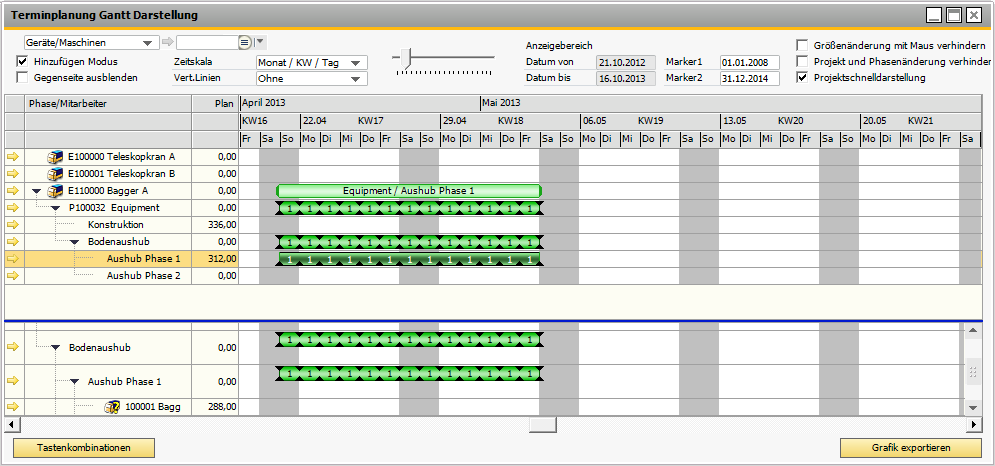Enable Projekt und Phasenänderung verhindern checkbox
This screenshot has height=466, width=995.
pos(802,62)
